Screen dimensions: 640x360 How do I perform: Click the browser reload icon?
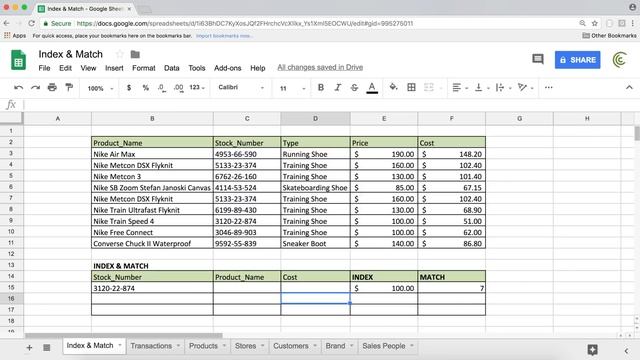click(31, 23)
